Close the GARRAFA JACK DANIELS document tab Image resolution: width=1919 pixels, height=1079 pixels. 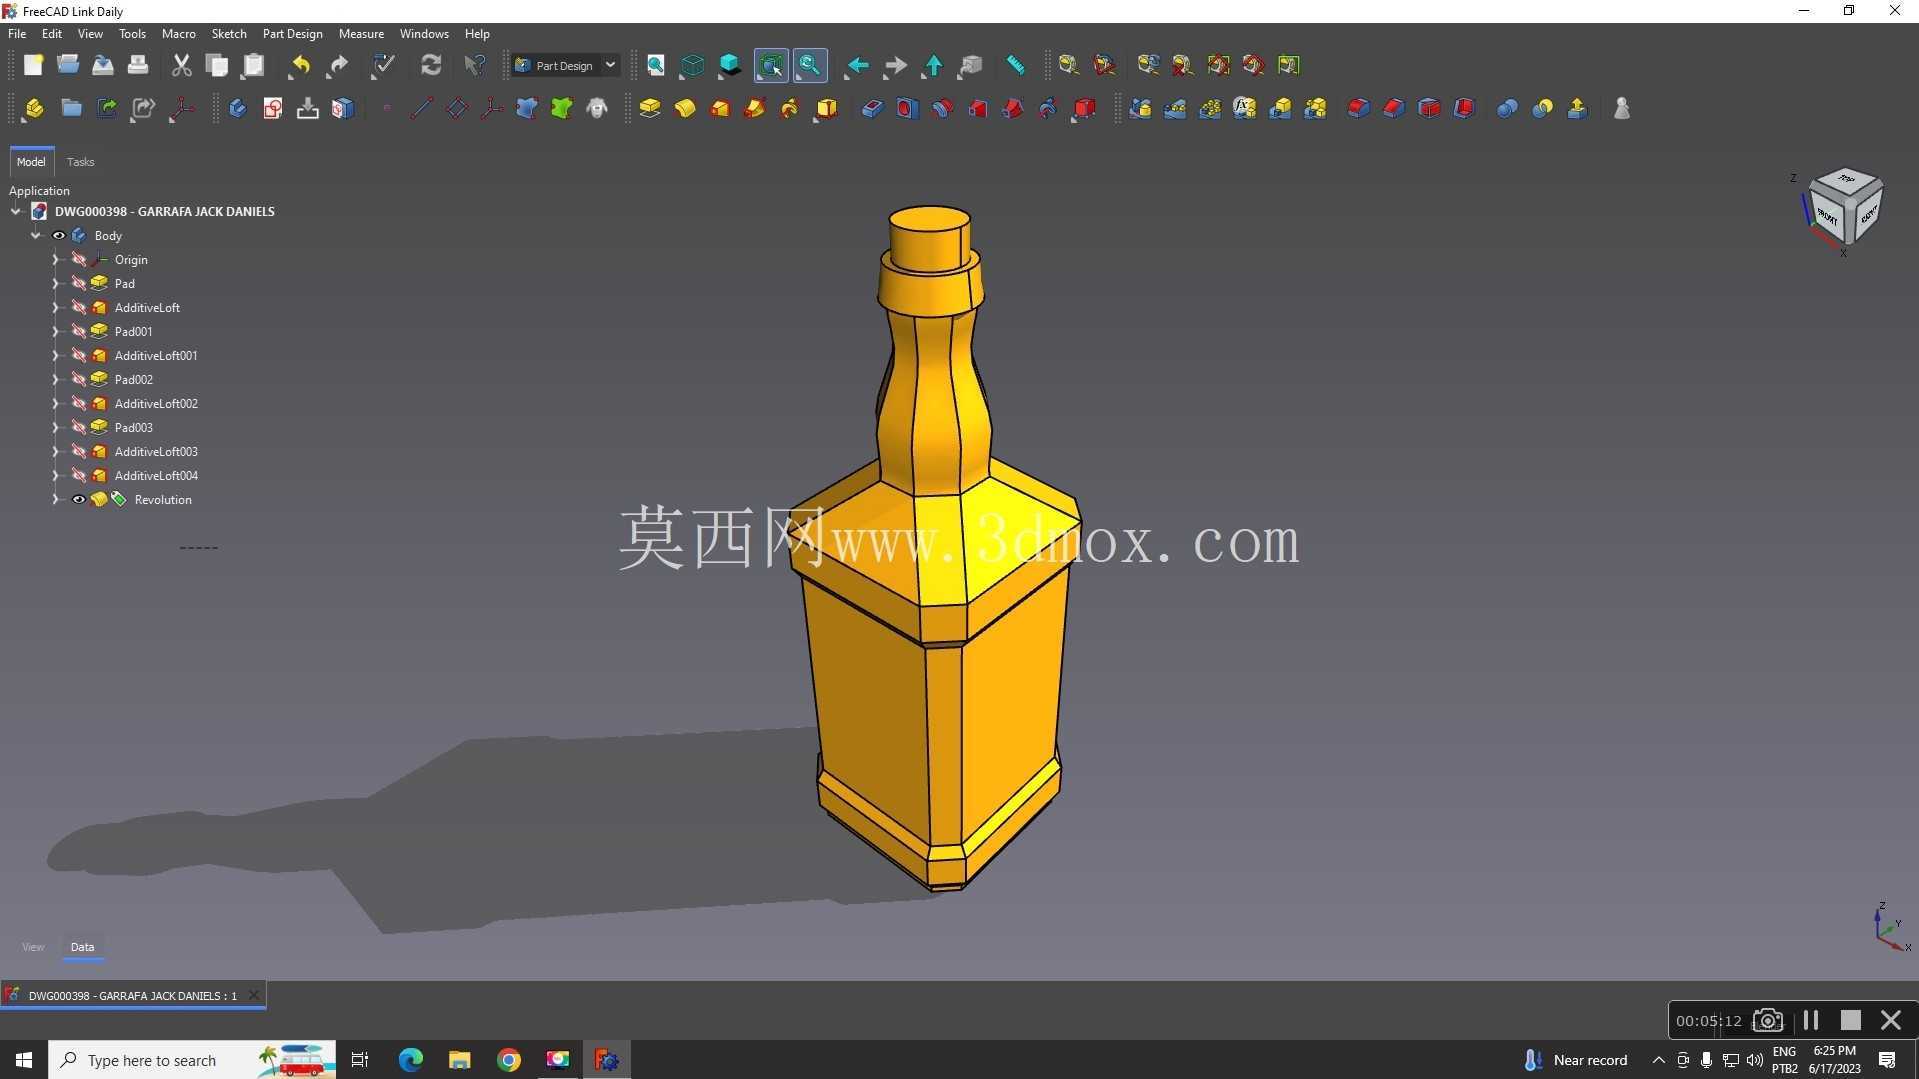point(254,995)
